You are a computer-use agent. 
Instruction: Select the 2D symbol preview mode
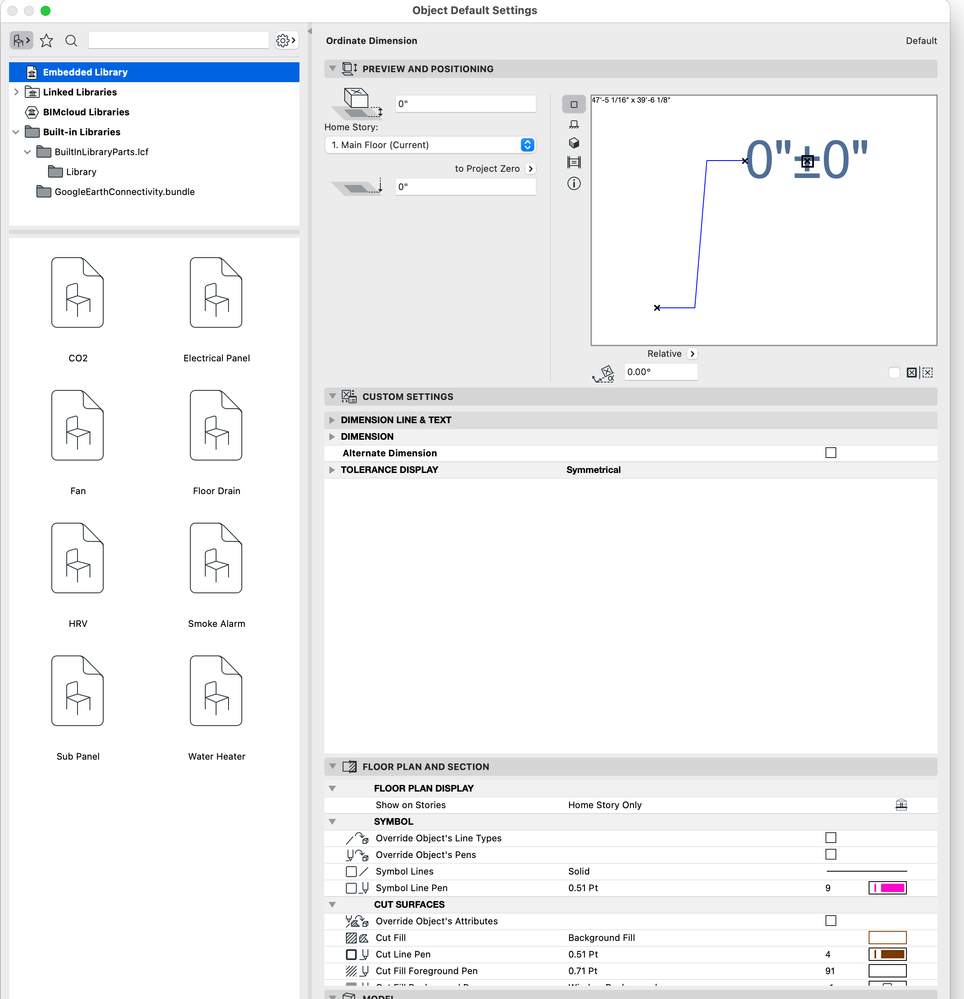[x=573, y=104]
